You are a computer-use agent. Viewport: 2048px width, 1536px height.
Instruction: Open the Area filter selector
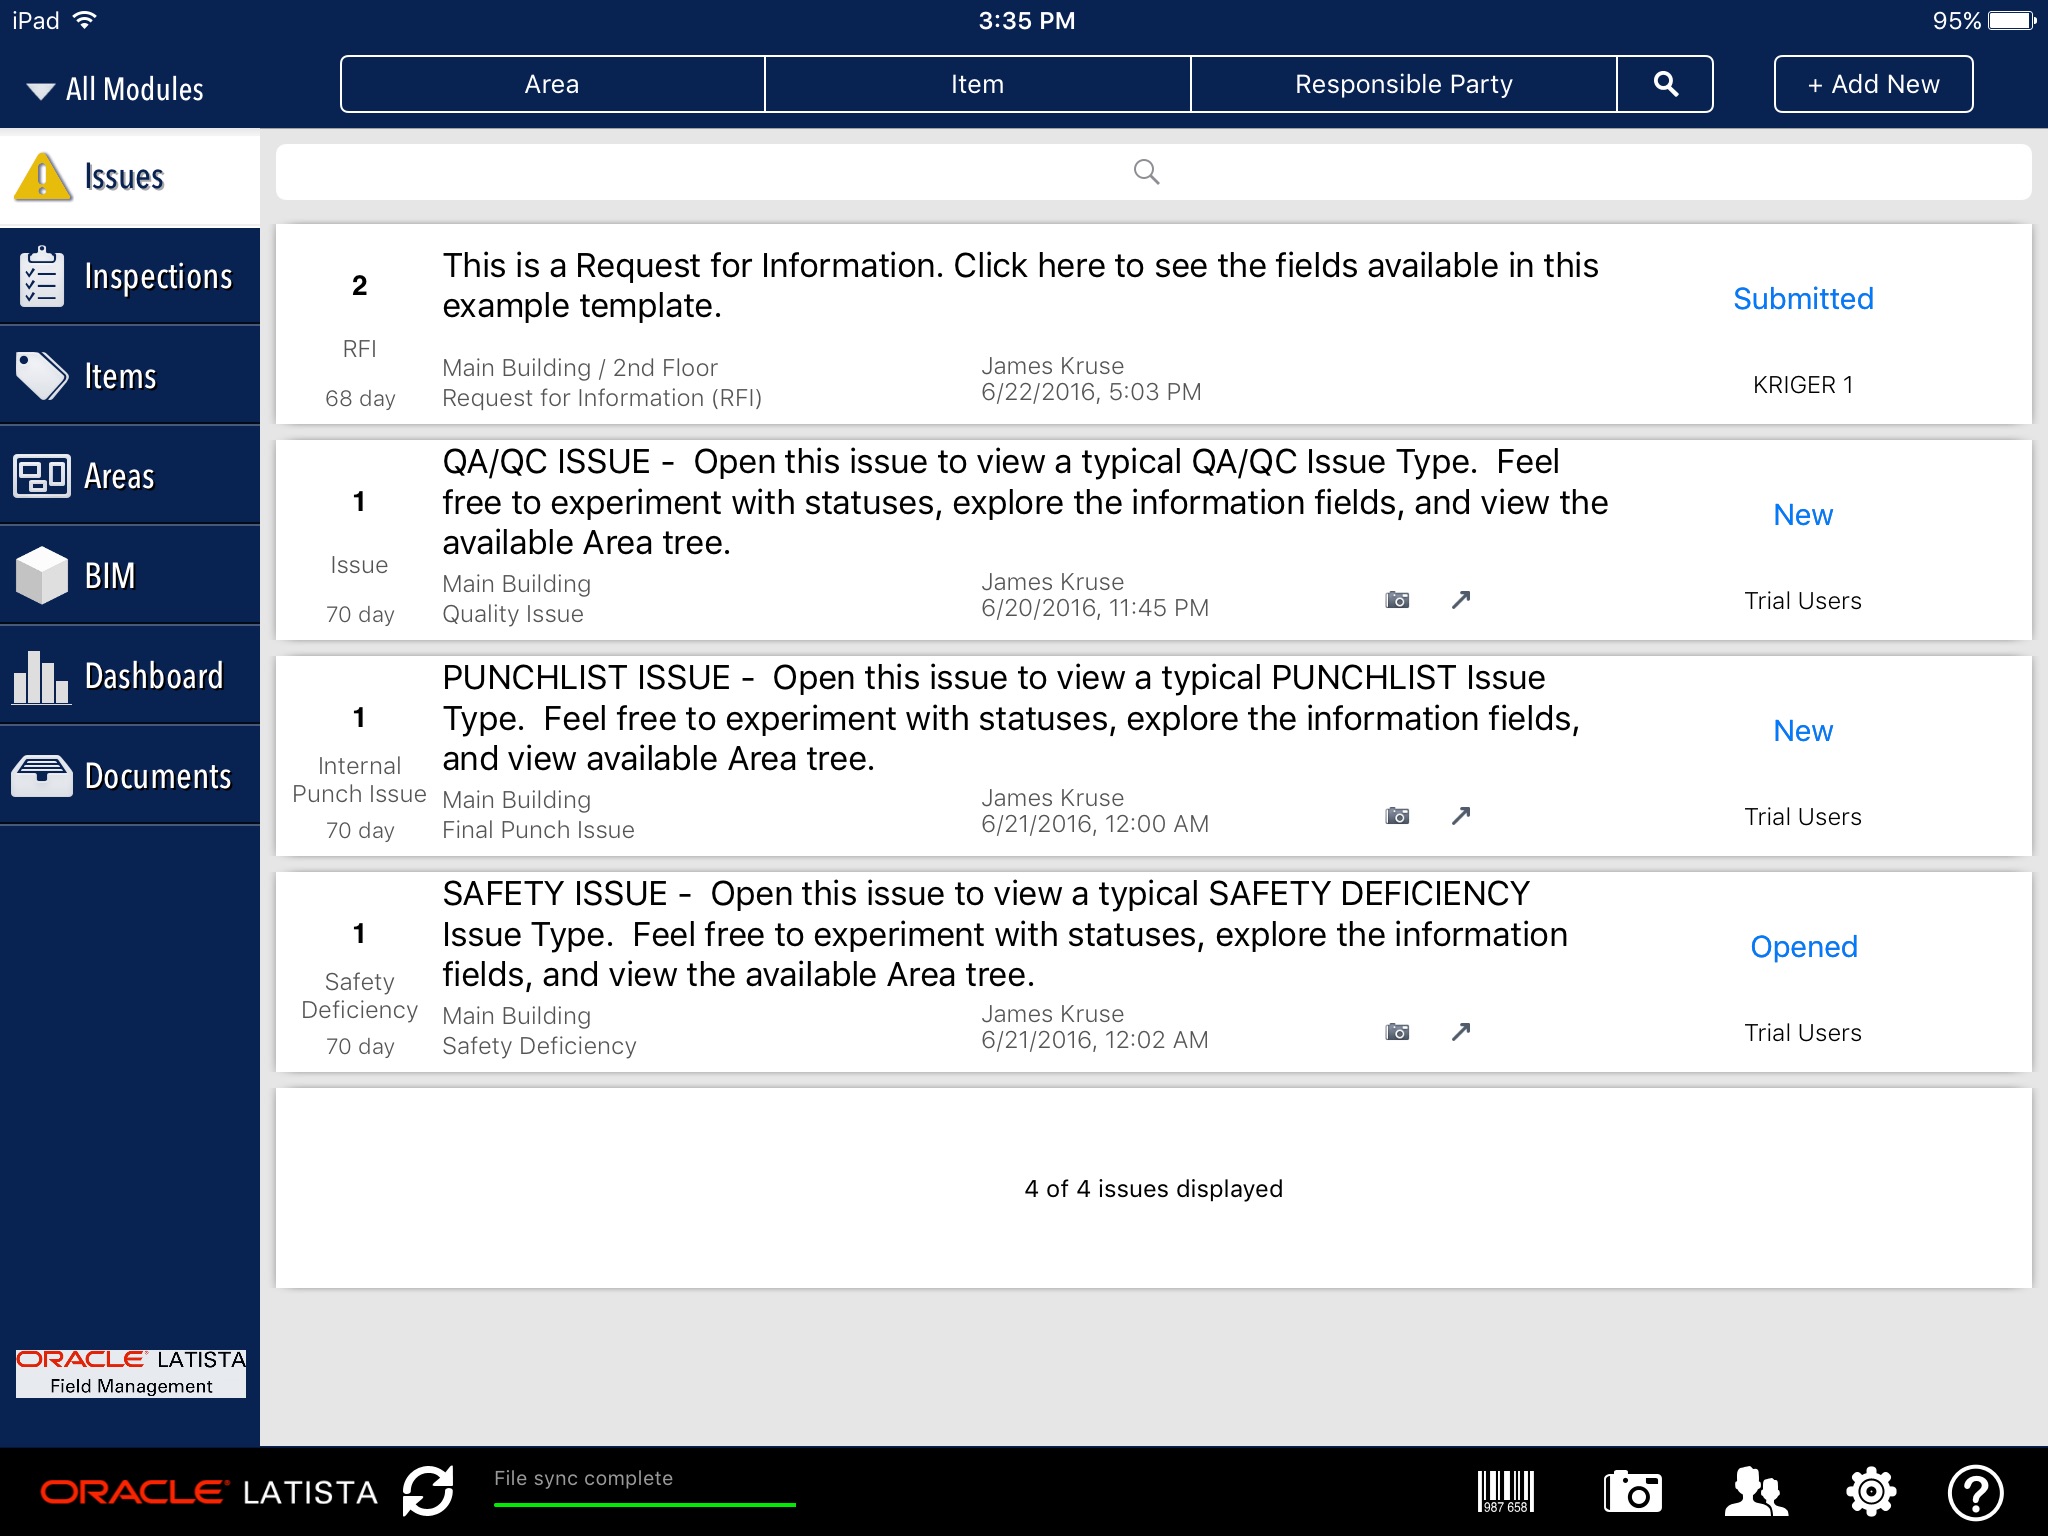click(x=552, y=84)
